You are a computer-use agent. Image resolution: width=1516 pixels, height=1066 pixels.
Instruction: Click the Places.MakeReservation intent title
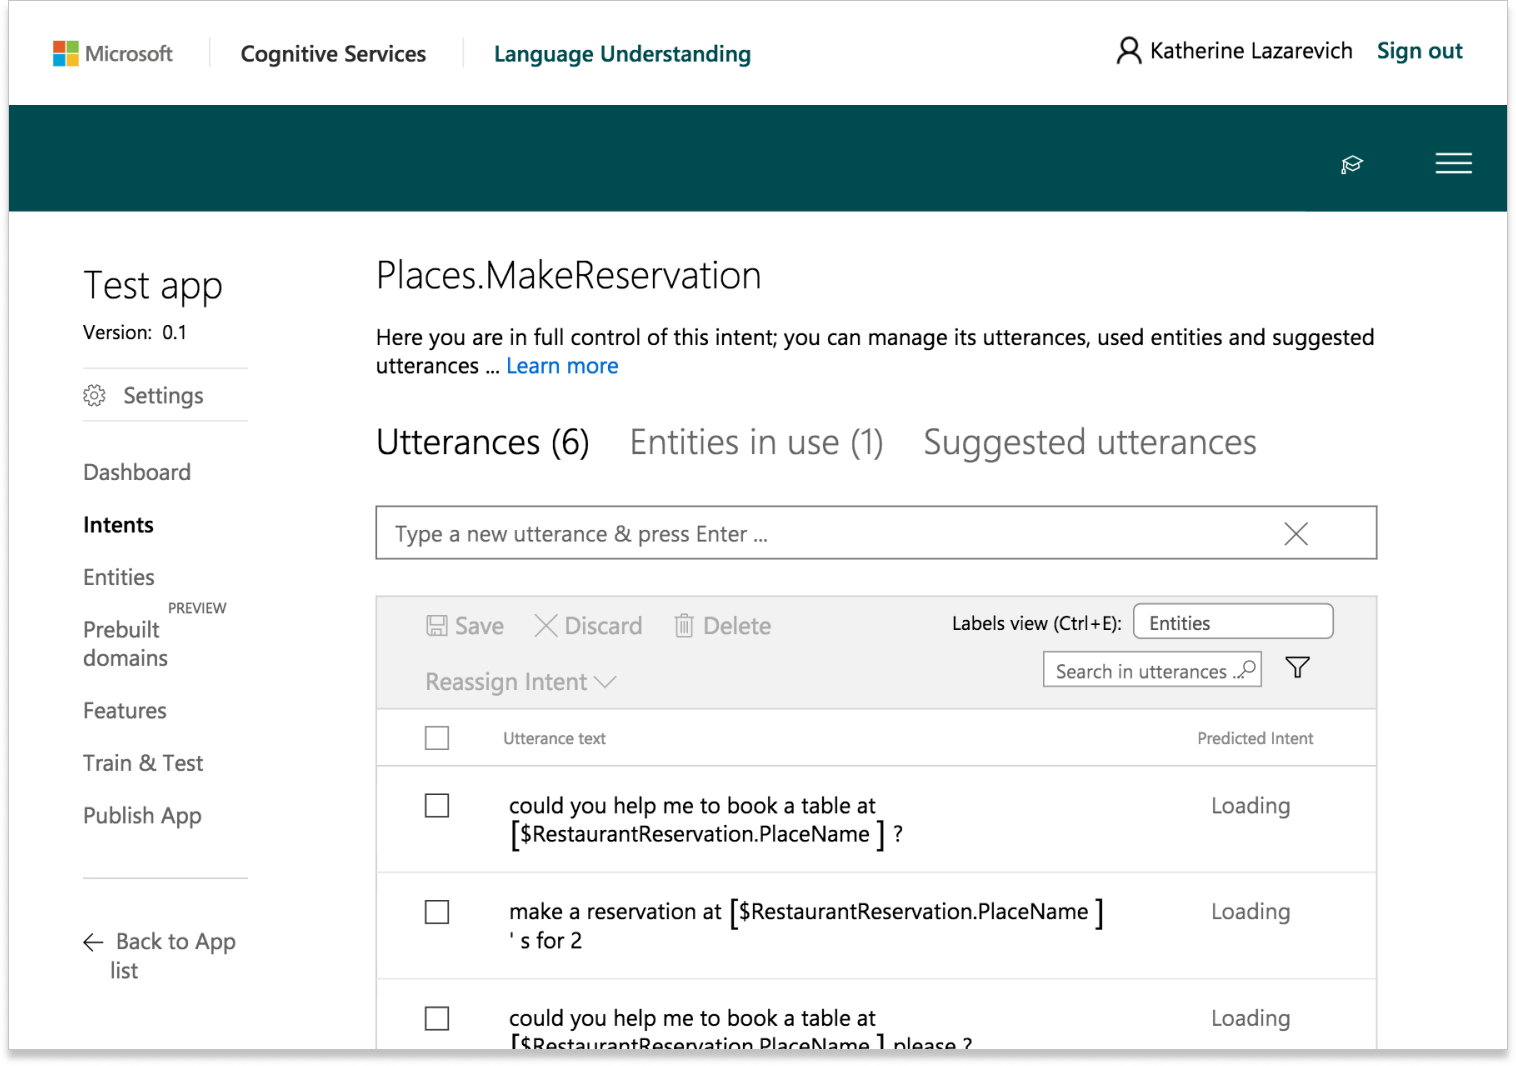[569, 276]
